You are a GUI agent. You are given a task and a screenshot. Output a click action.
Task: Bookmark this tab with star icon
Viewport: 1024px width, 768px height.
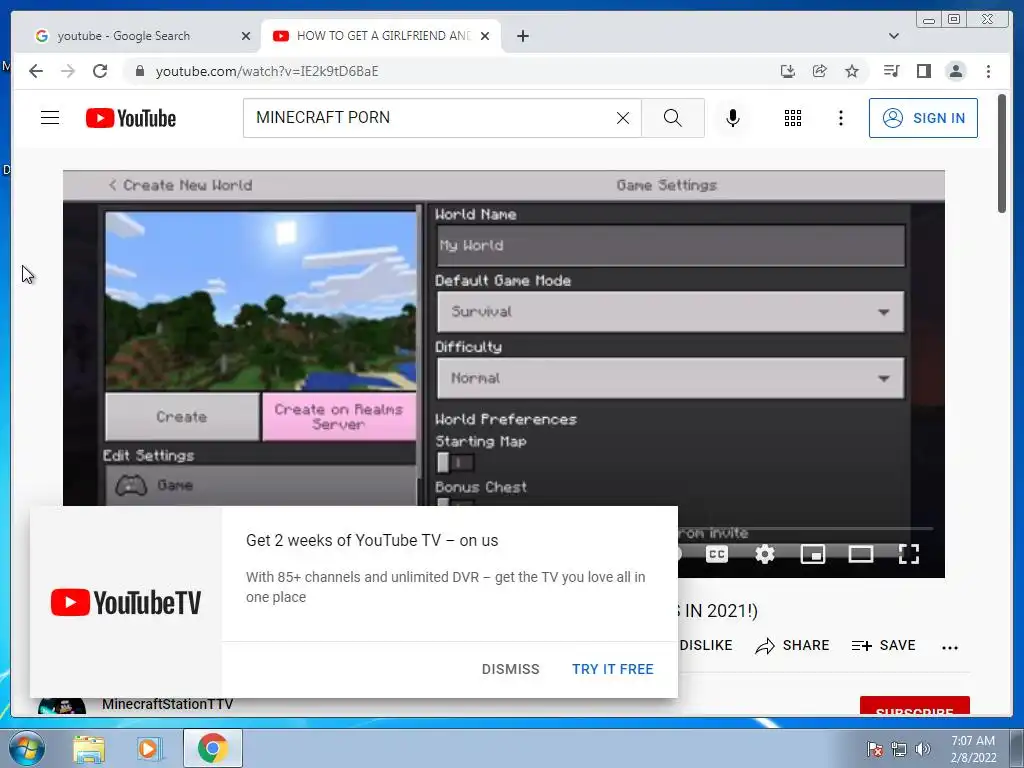[x=852, y=71]
